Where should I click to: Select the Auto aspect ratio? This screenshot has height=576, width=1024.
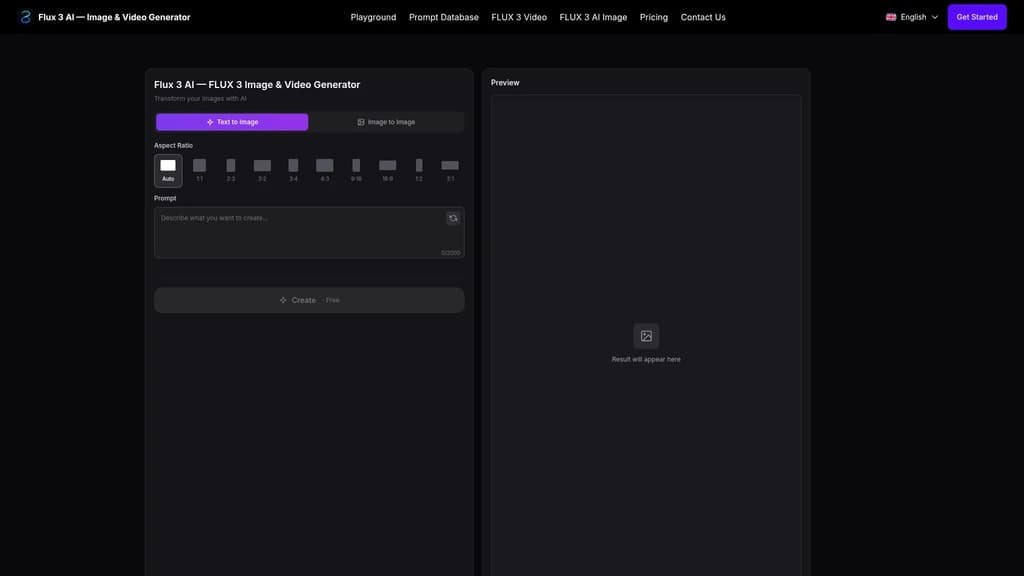coord(168,170)
